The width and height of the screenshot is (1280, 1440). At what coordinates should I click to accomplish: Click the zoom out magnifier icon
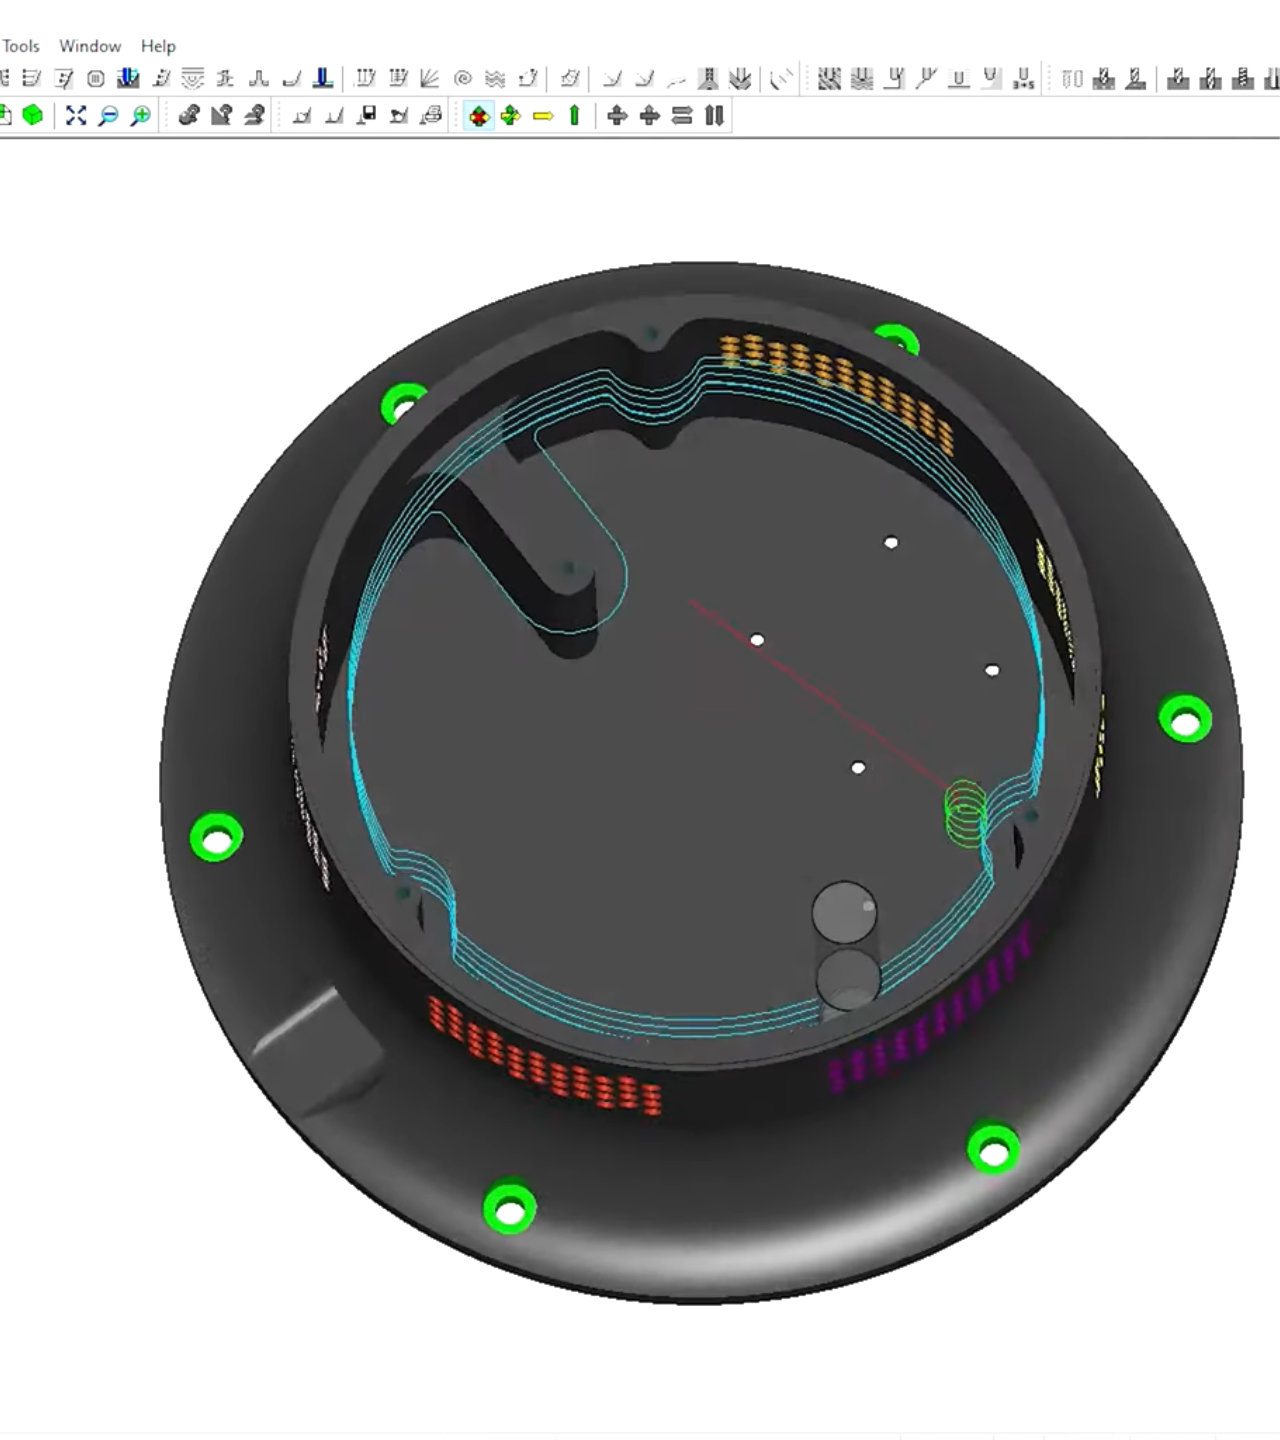click(108, 115)
